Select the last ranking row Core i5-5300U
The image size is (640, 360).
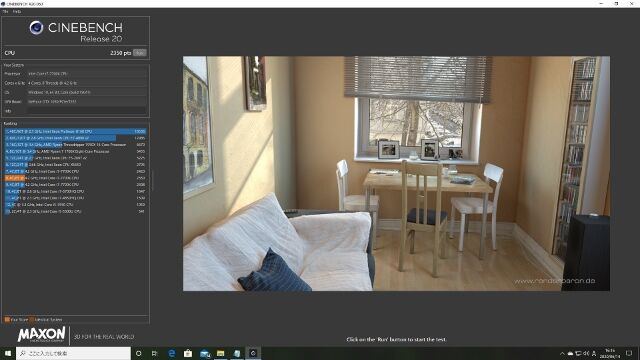click(76, 211)
